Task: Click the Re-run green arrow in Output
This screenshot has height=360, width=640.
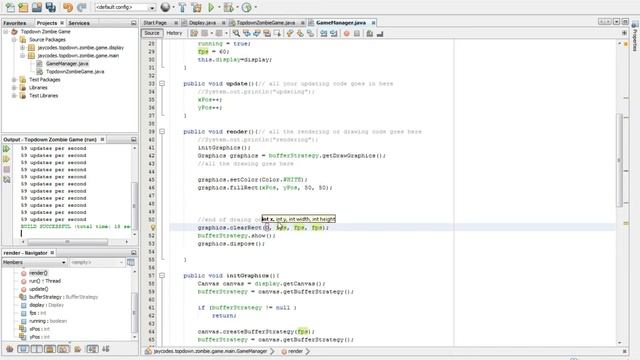Action: pyautogui.click(x=7, y=149)
